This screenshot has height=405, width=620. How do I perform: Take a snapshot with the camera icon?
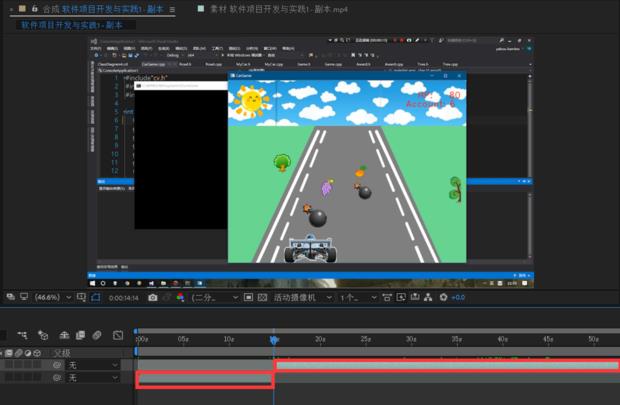pos(152,297)
